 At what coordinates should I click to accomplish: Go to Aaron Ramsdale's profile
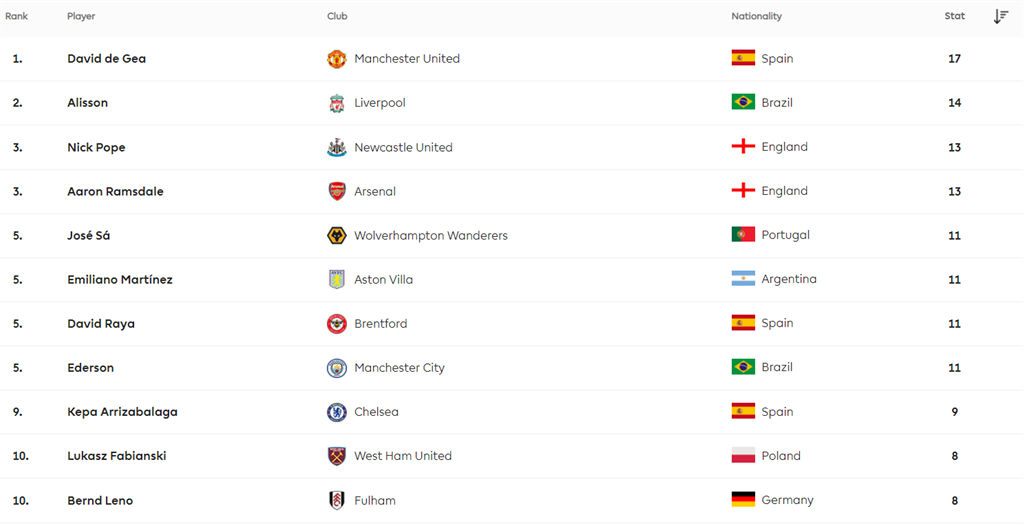click(x=115, y=191)
